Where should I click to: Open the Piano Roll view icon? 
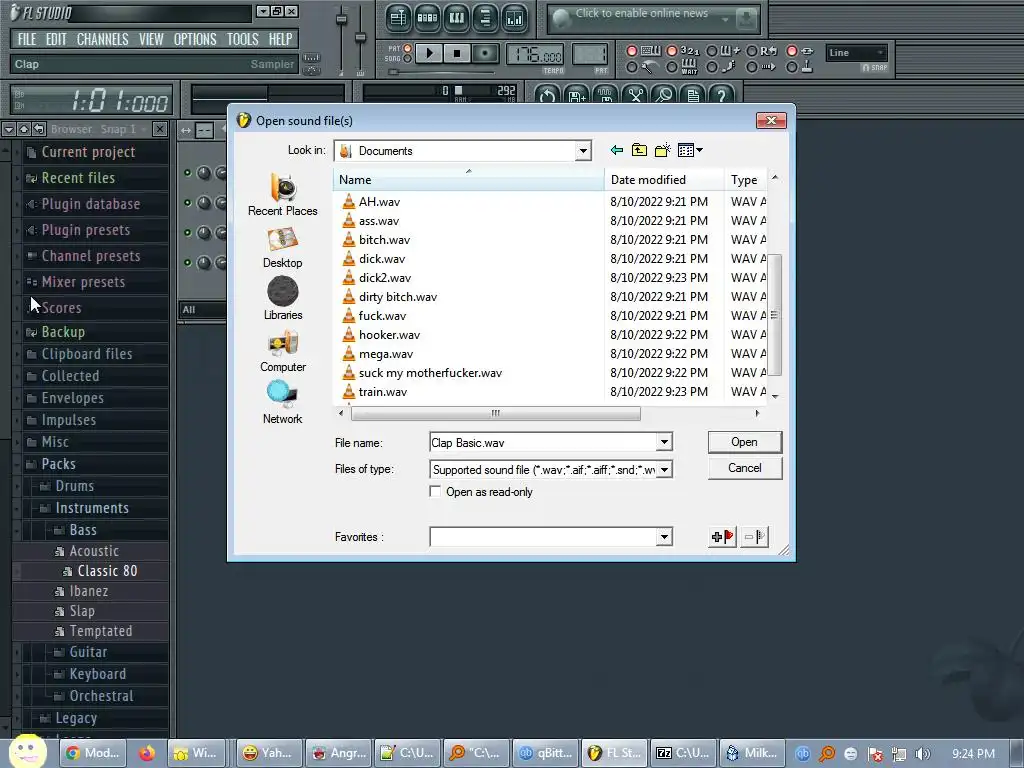click(x=456, y=18)
